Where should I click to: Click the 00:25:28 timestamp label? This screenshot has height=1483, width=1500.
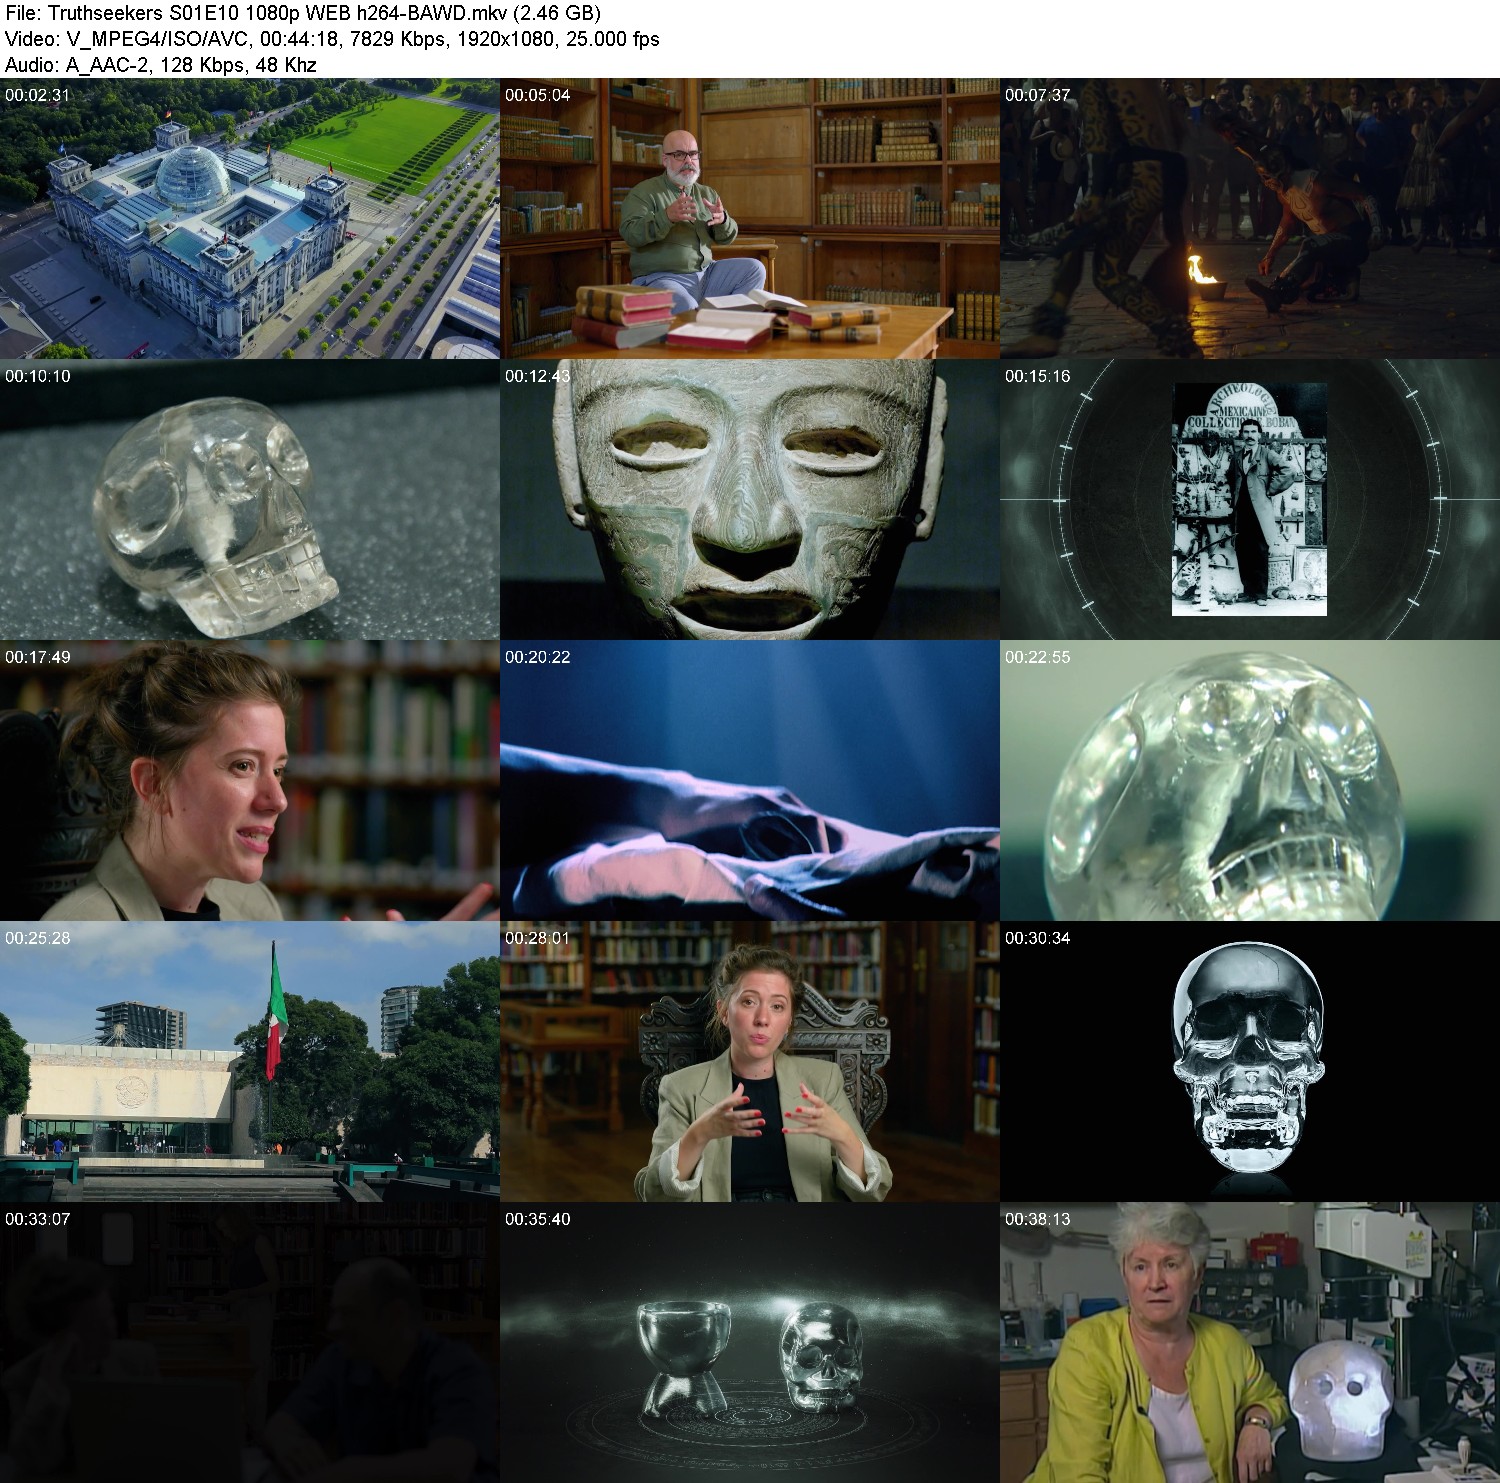pyautogui.click(x=37, y=938)
